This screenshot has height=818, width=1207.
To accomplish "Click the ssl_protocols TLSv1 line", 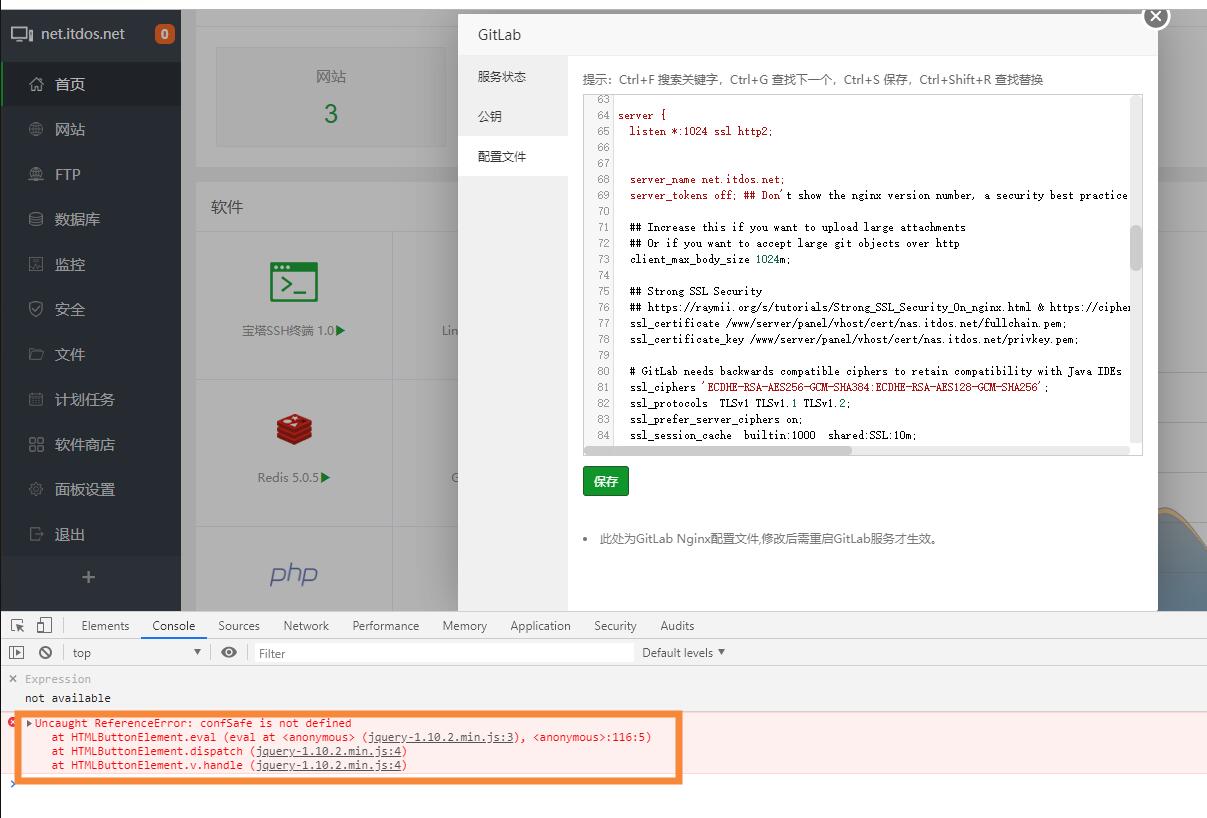I will pos(741,403).
